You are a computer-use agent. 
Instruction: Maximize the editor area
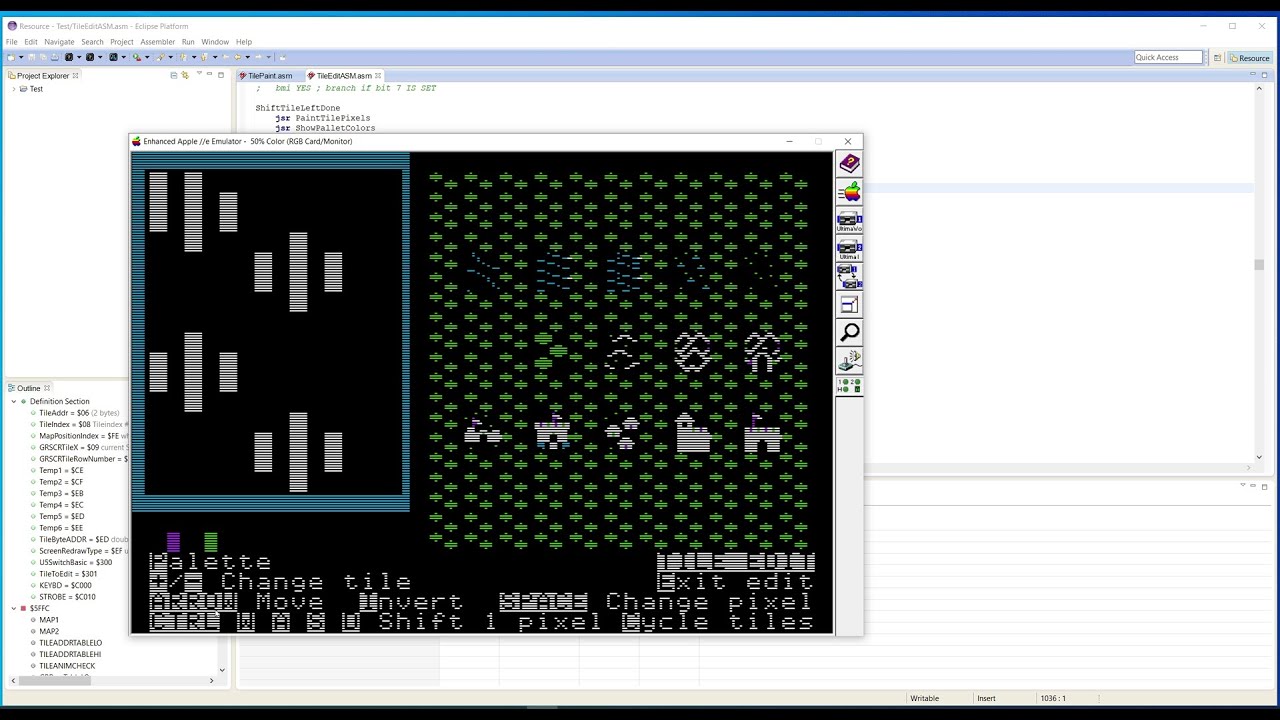(1263, 76)
